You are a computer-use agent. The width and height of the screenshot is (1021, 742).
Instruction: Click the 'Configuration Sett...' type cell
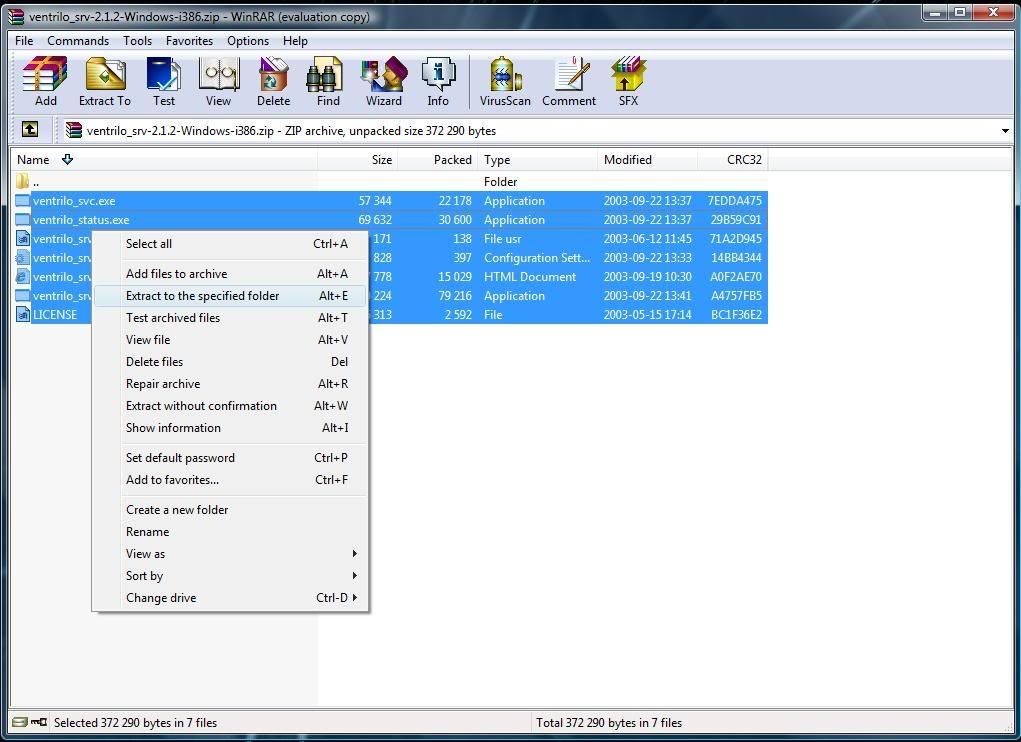tap(537, 258)
